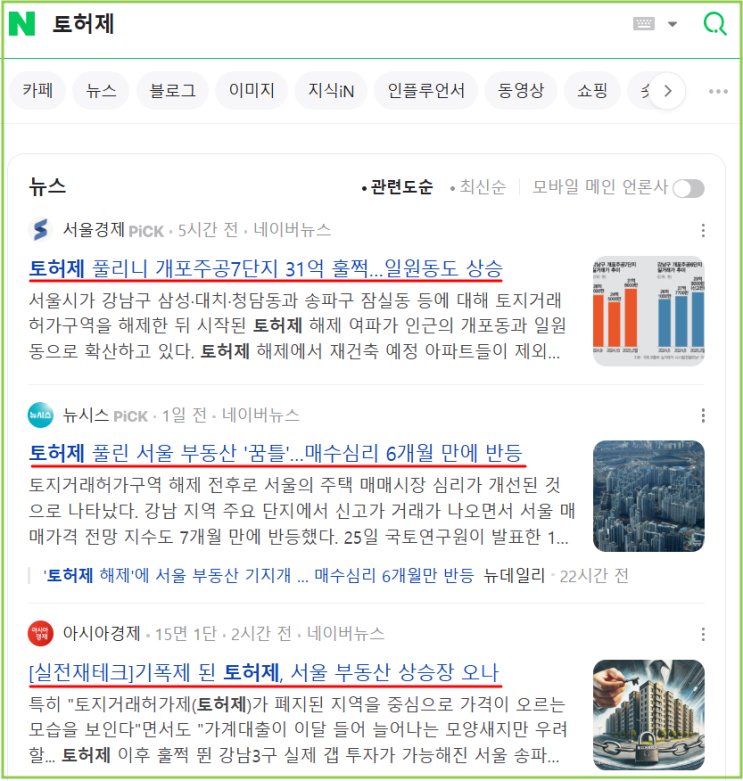The width and height of the screenshot is (743, 781).
Task: Open the 아시아경제 publisher name link
Action: (x=102, y=634)
